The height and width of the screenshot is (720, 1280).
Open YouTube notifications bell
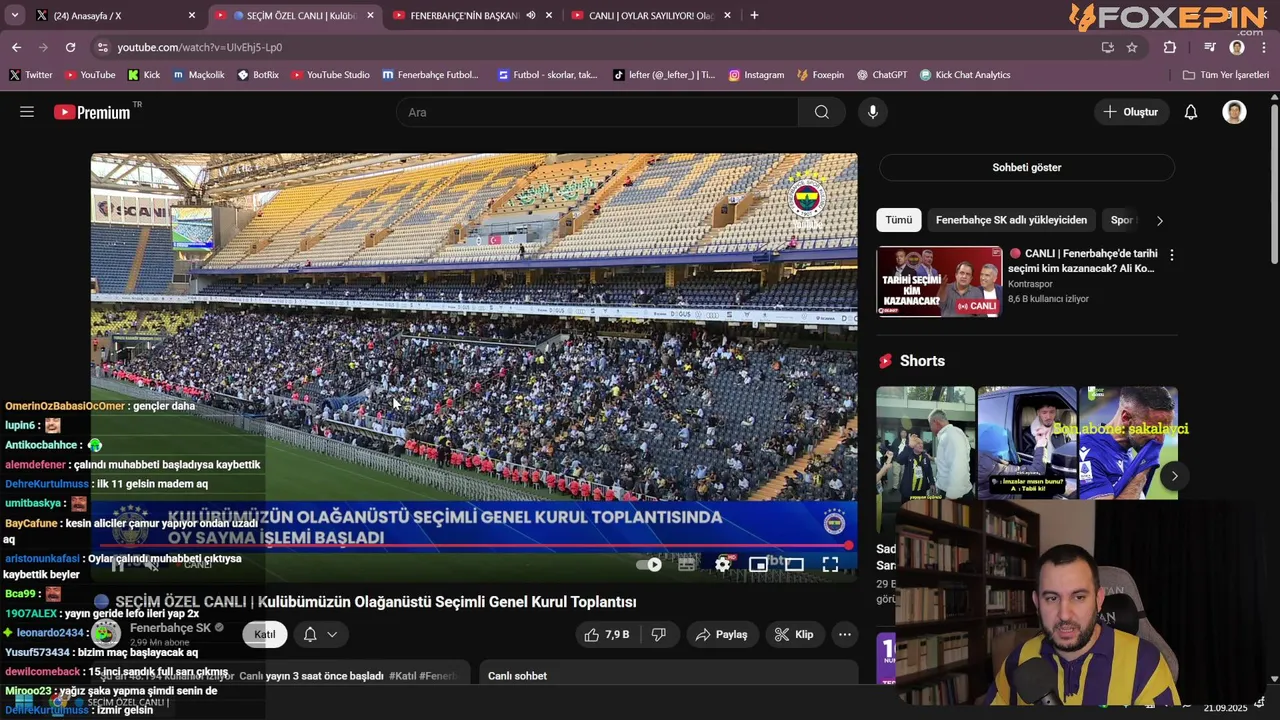1191,112
